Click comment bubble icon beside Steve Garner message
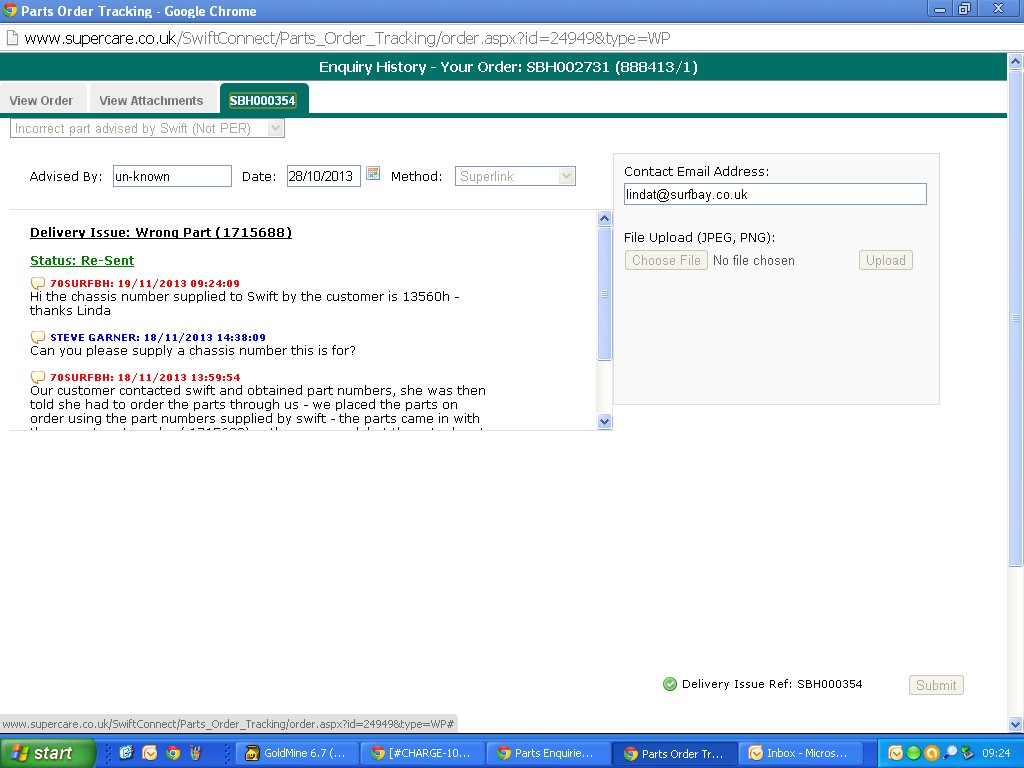This screenshot has height=768, width=1024. click(x=38, y=338)
